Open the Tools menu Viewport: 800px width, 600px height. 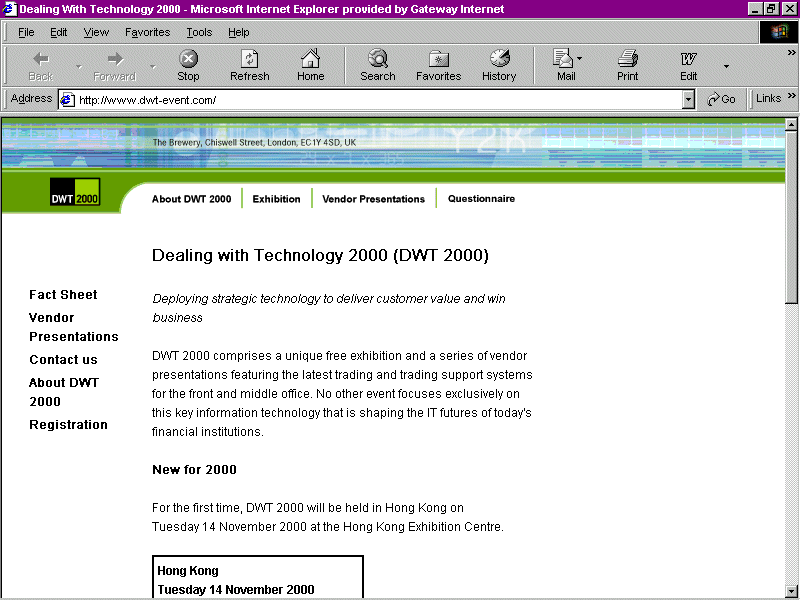(199, 32)
